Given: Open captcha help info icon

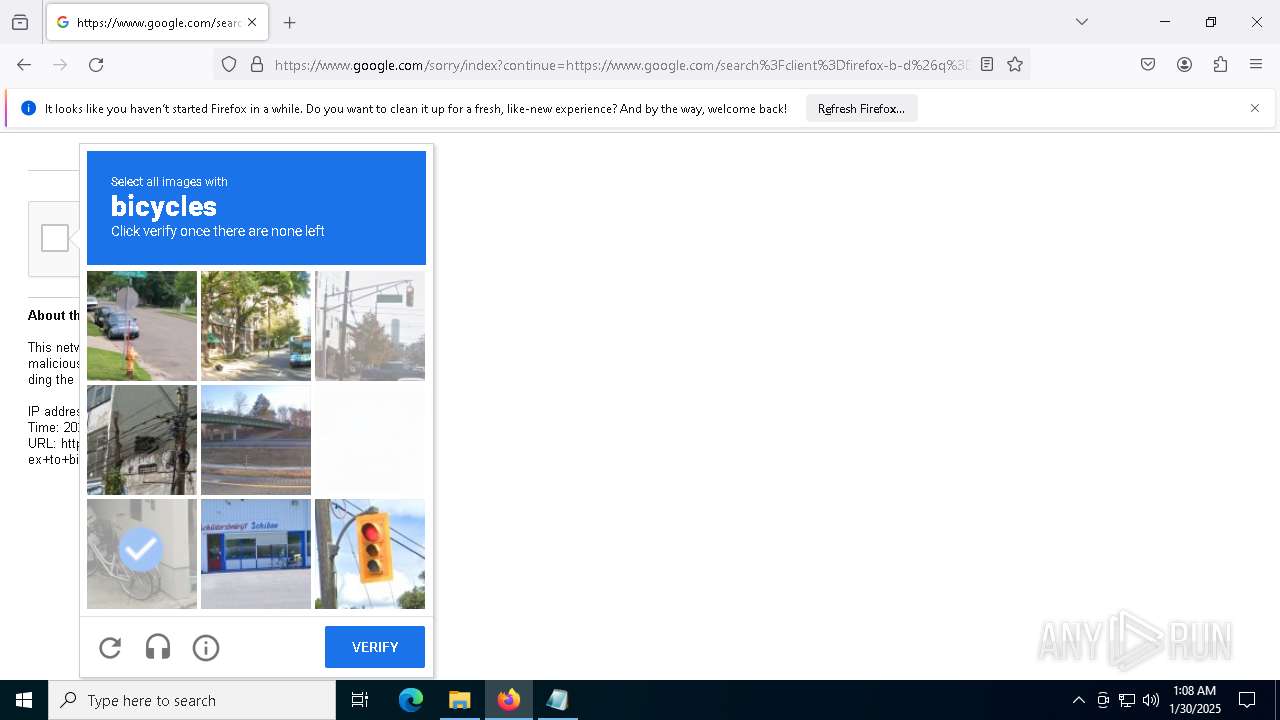Looking at the screenshot, I should click(x=206, y=648).
